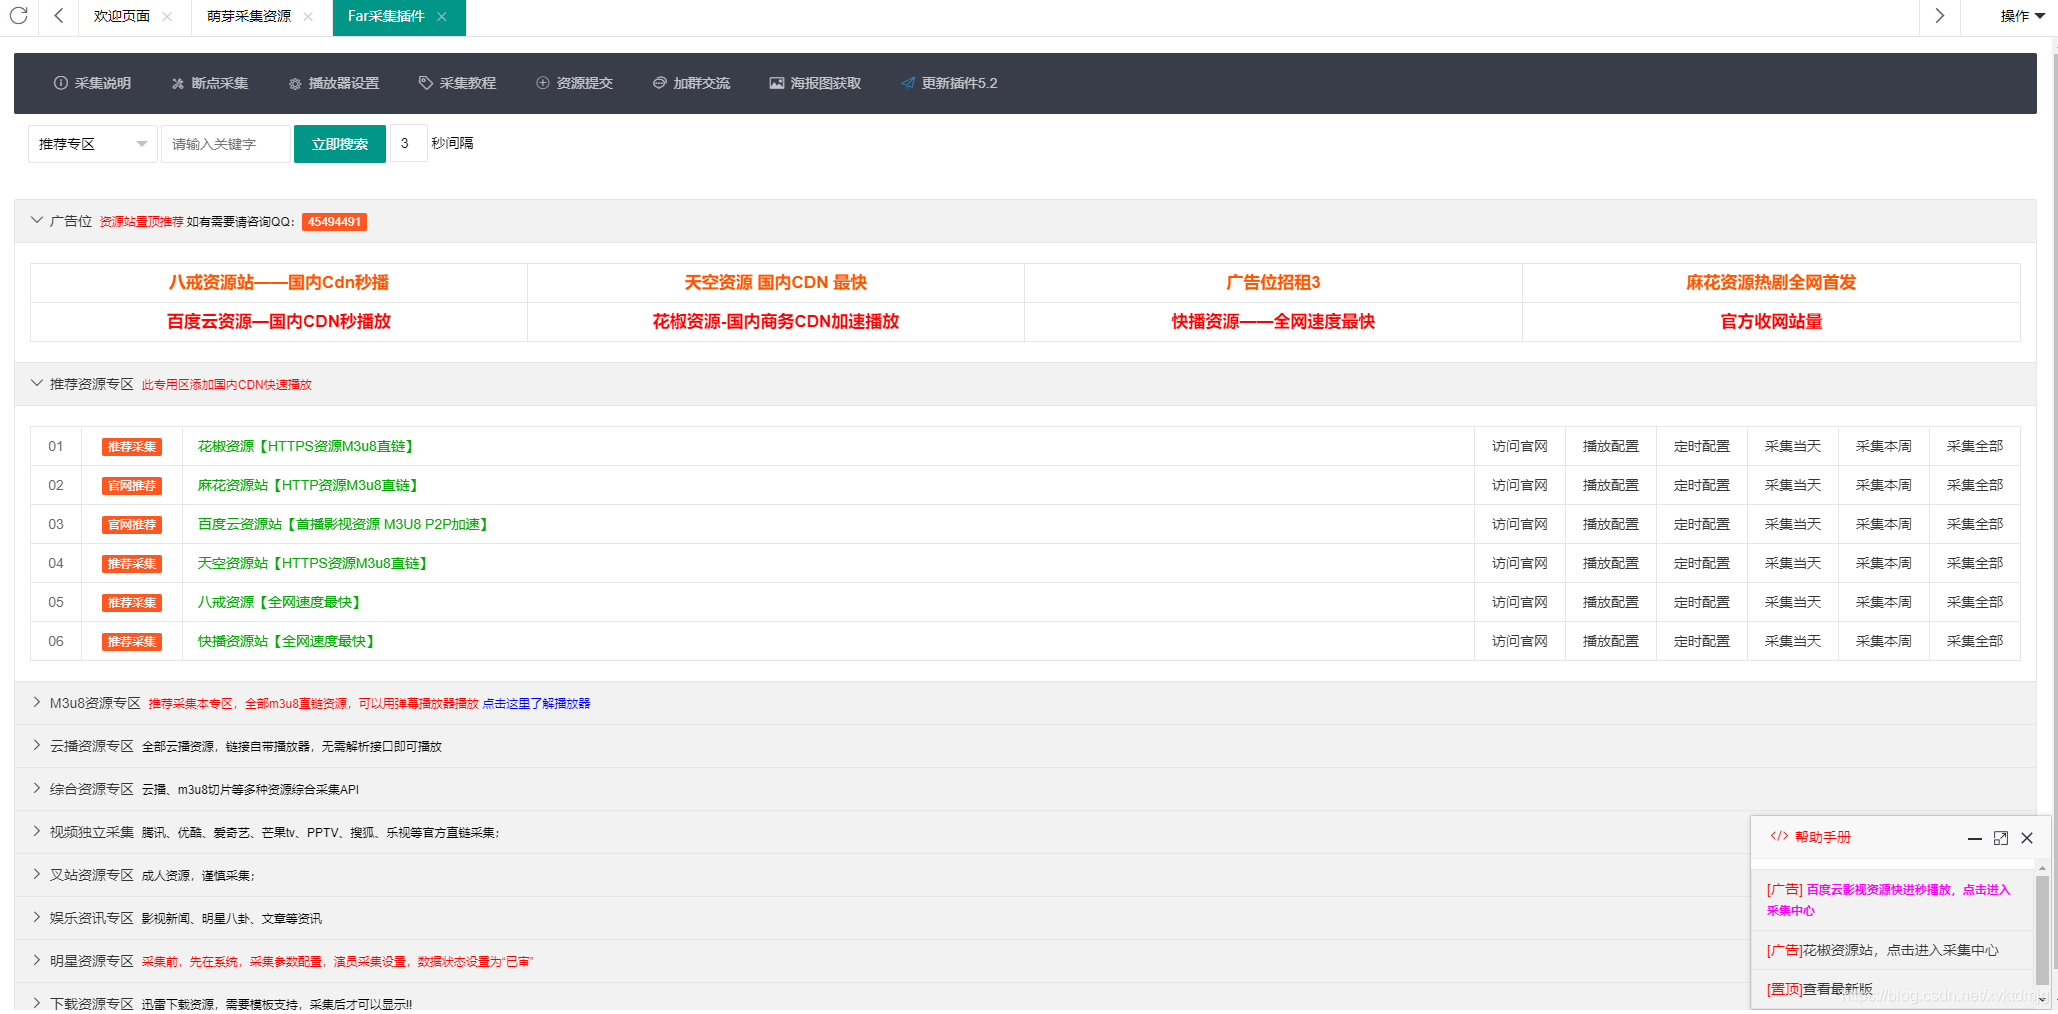The width and height of the screenshot is (2058, 1014).
Task: Open 播放器设置 gear icon item
Action: click(295, 84)
